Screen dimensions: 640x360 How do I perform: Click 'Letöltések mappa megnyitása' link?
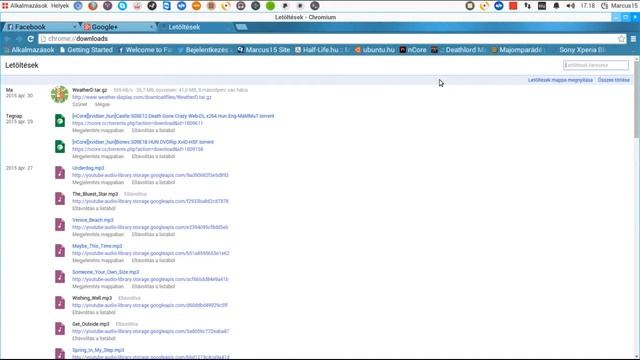(x=560, y=80)
